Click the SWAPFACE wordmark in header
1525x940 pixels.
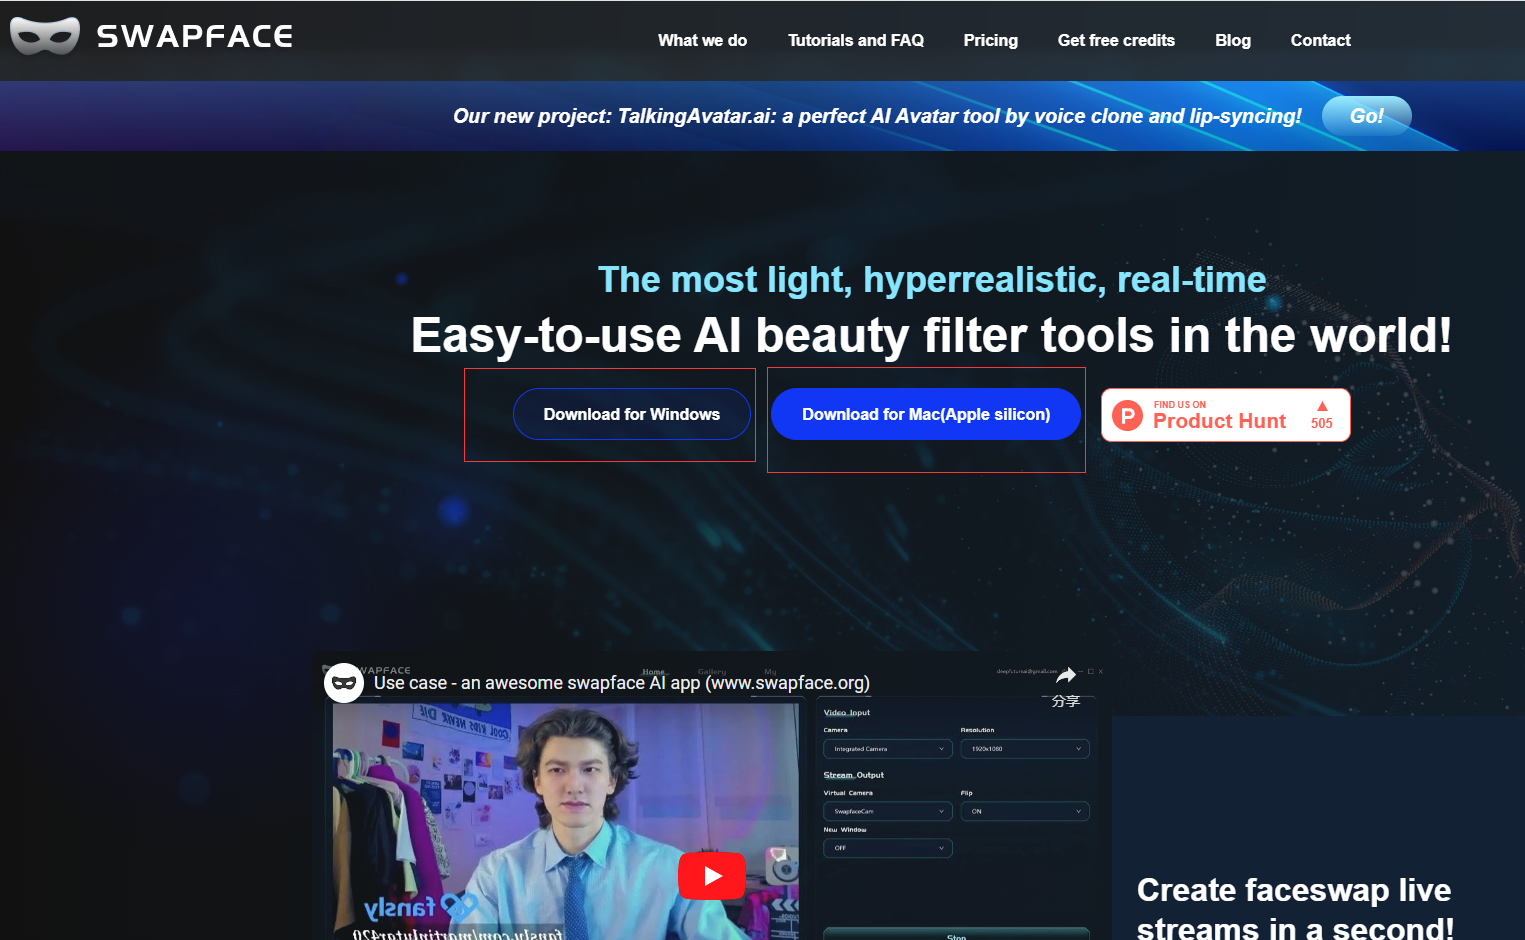click(x=195, y=37)
